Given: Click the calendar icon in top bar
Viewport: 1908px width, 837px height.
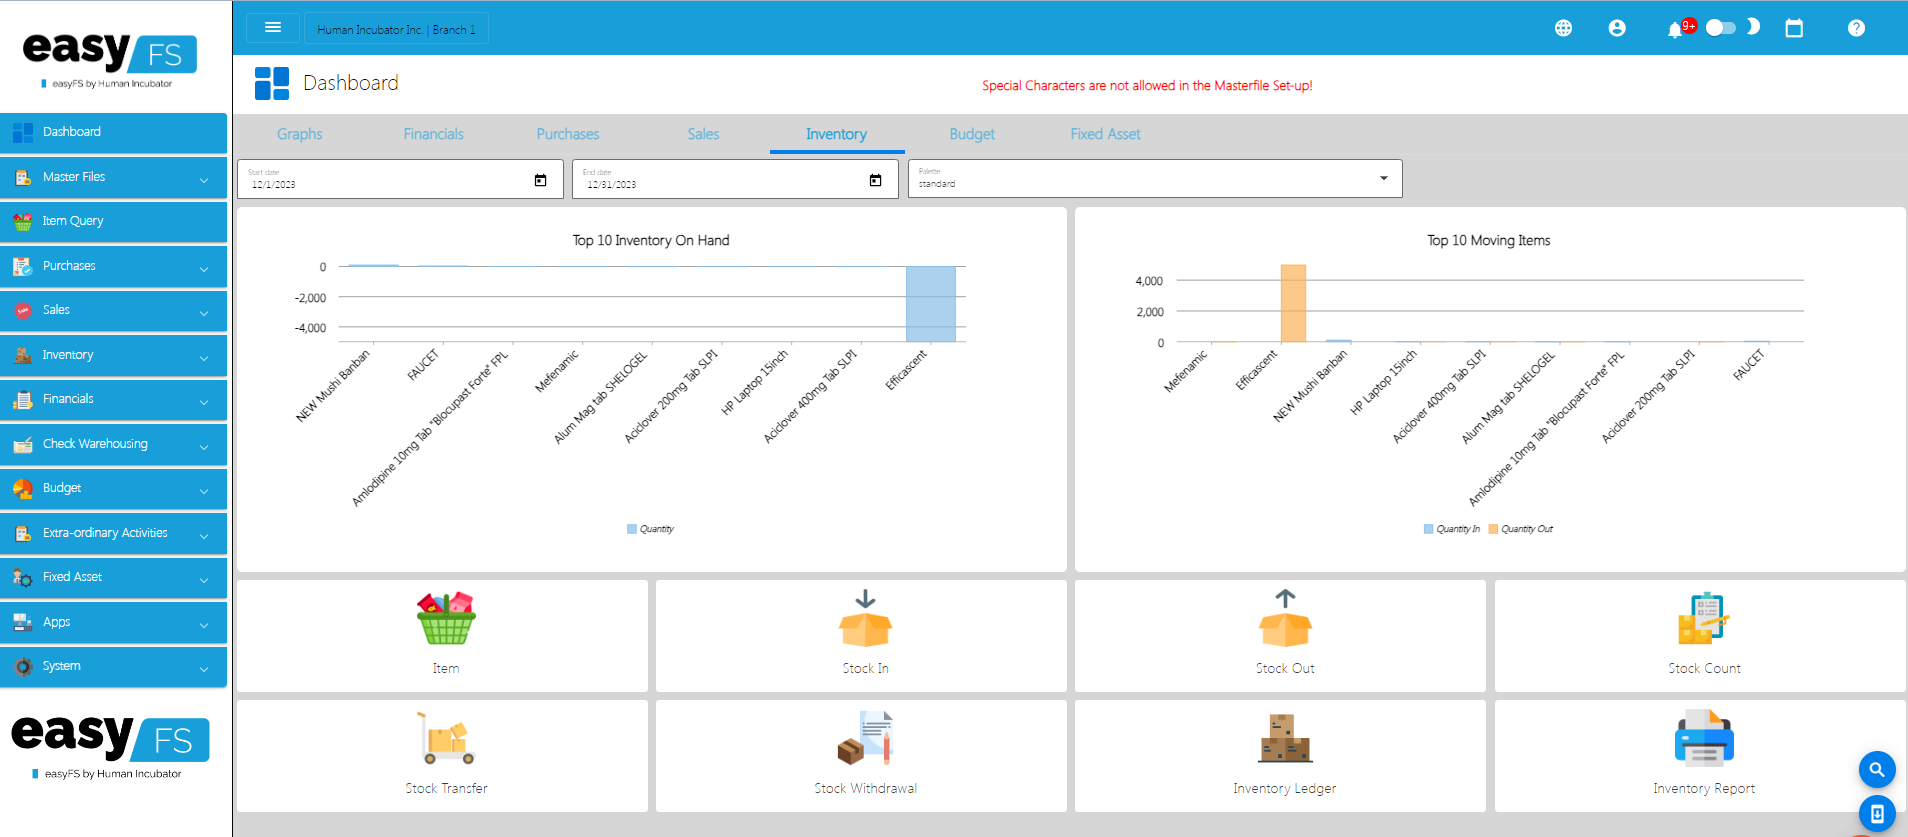Looking at the screenshot, I should point(1794,29).
